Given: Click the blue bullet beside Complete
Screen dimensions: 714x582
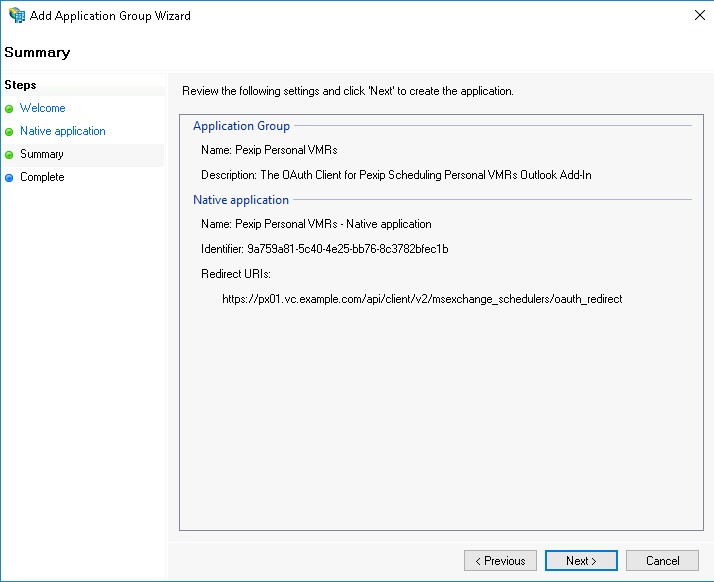Looking at the screenshot, I should [x=9, y=178].
